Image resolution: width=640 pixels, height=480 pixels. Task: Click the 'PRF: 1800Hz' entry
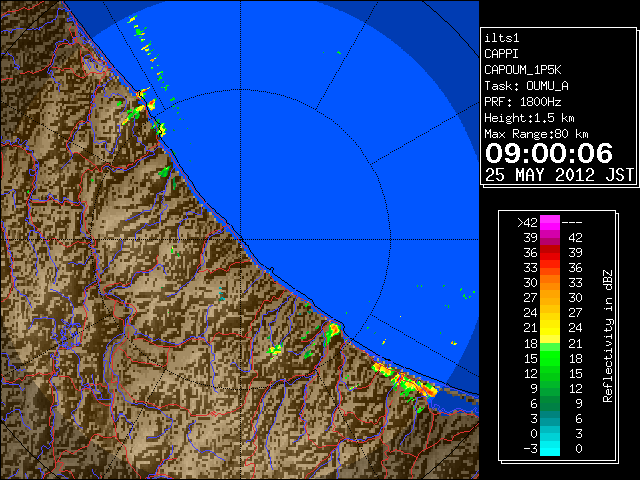coord(522,102)
